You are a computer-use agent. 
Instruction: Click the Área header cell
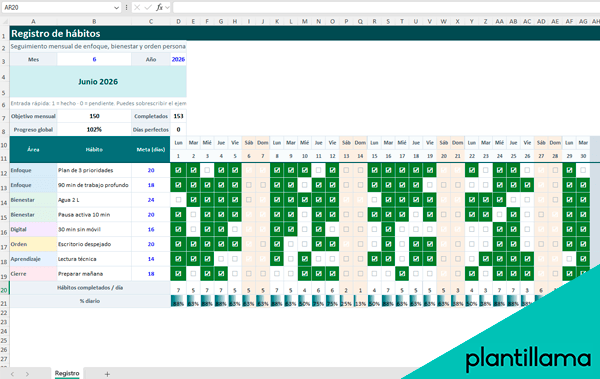click(33, 150)
